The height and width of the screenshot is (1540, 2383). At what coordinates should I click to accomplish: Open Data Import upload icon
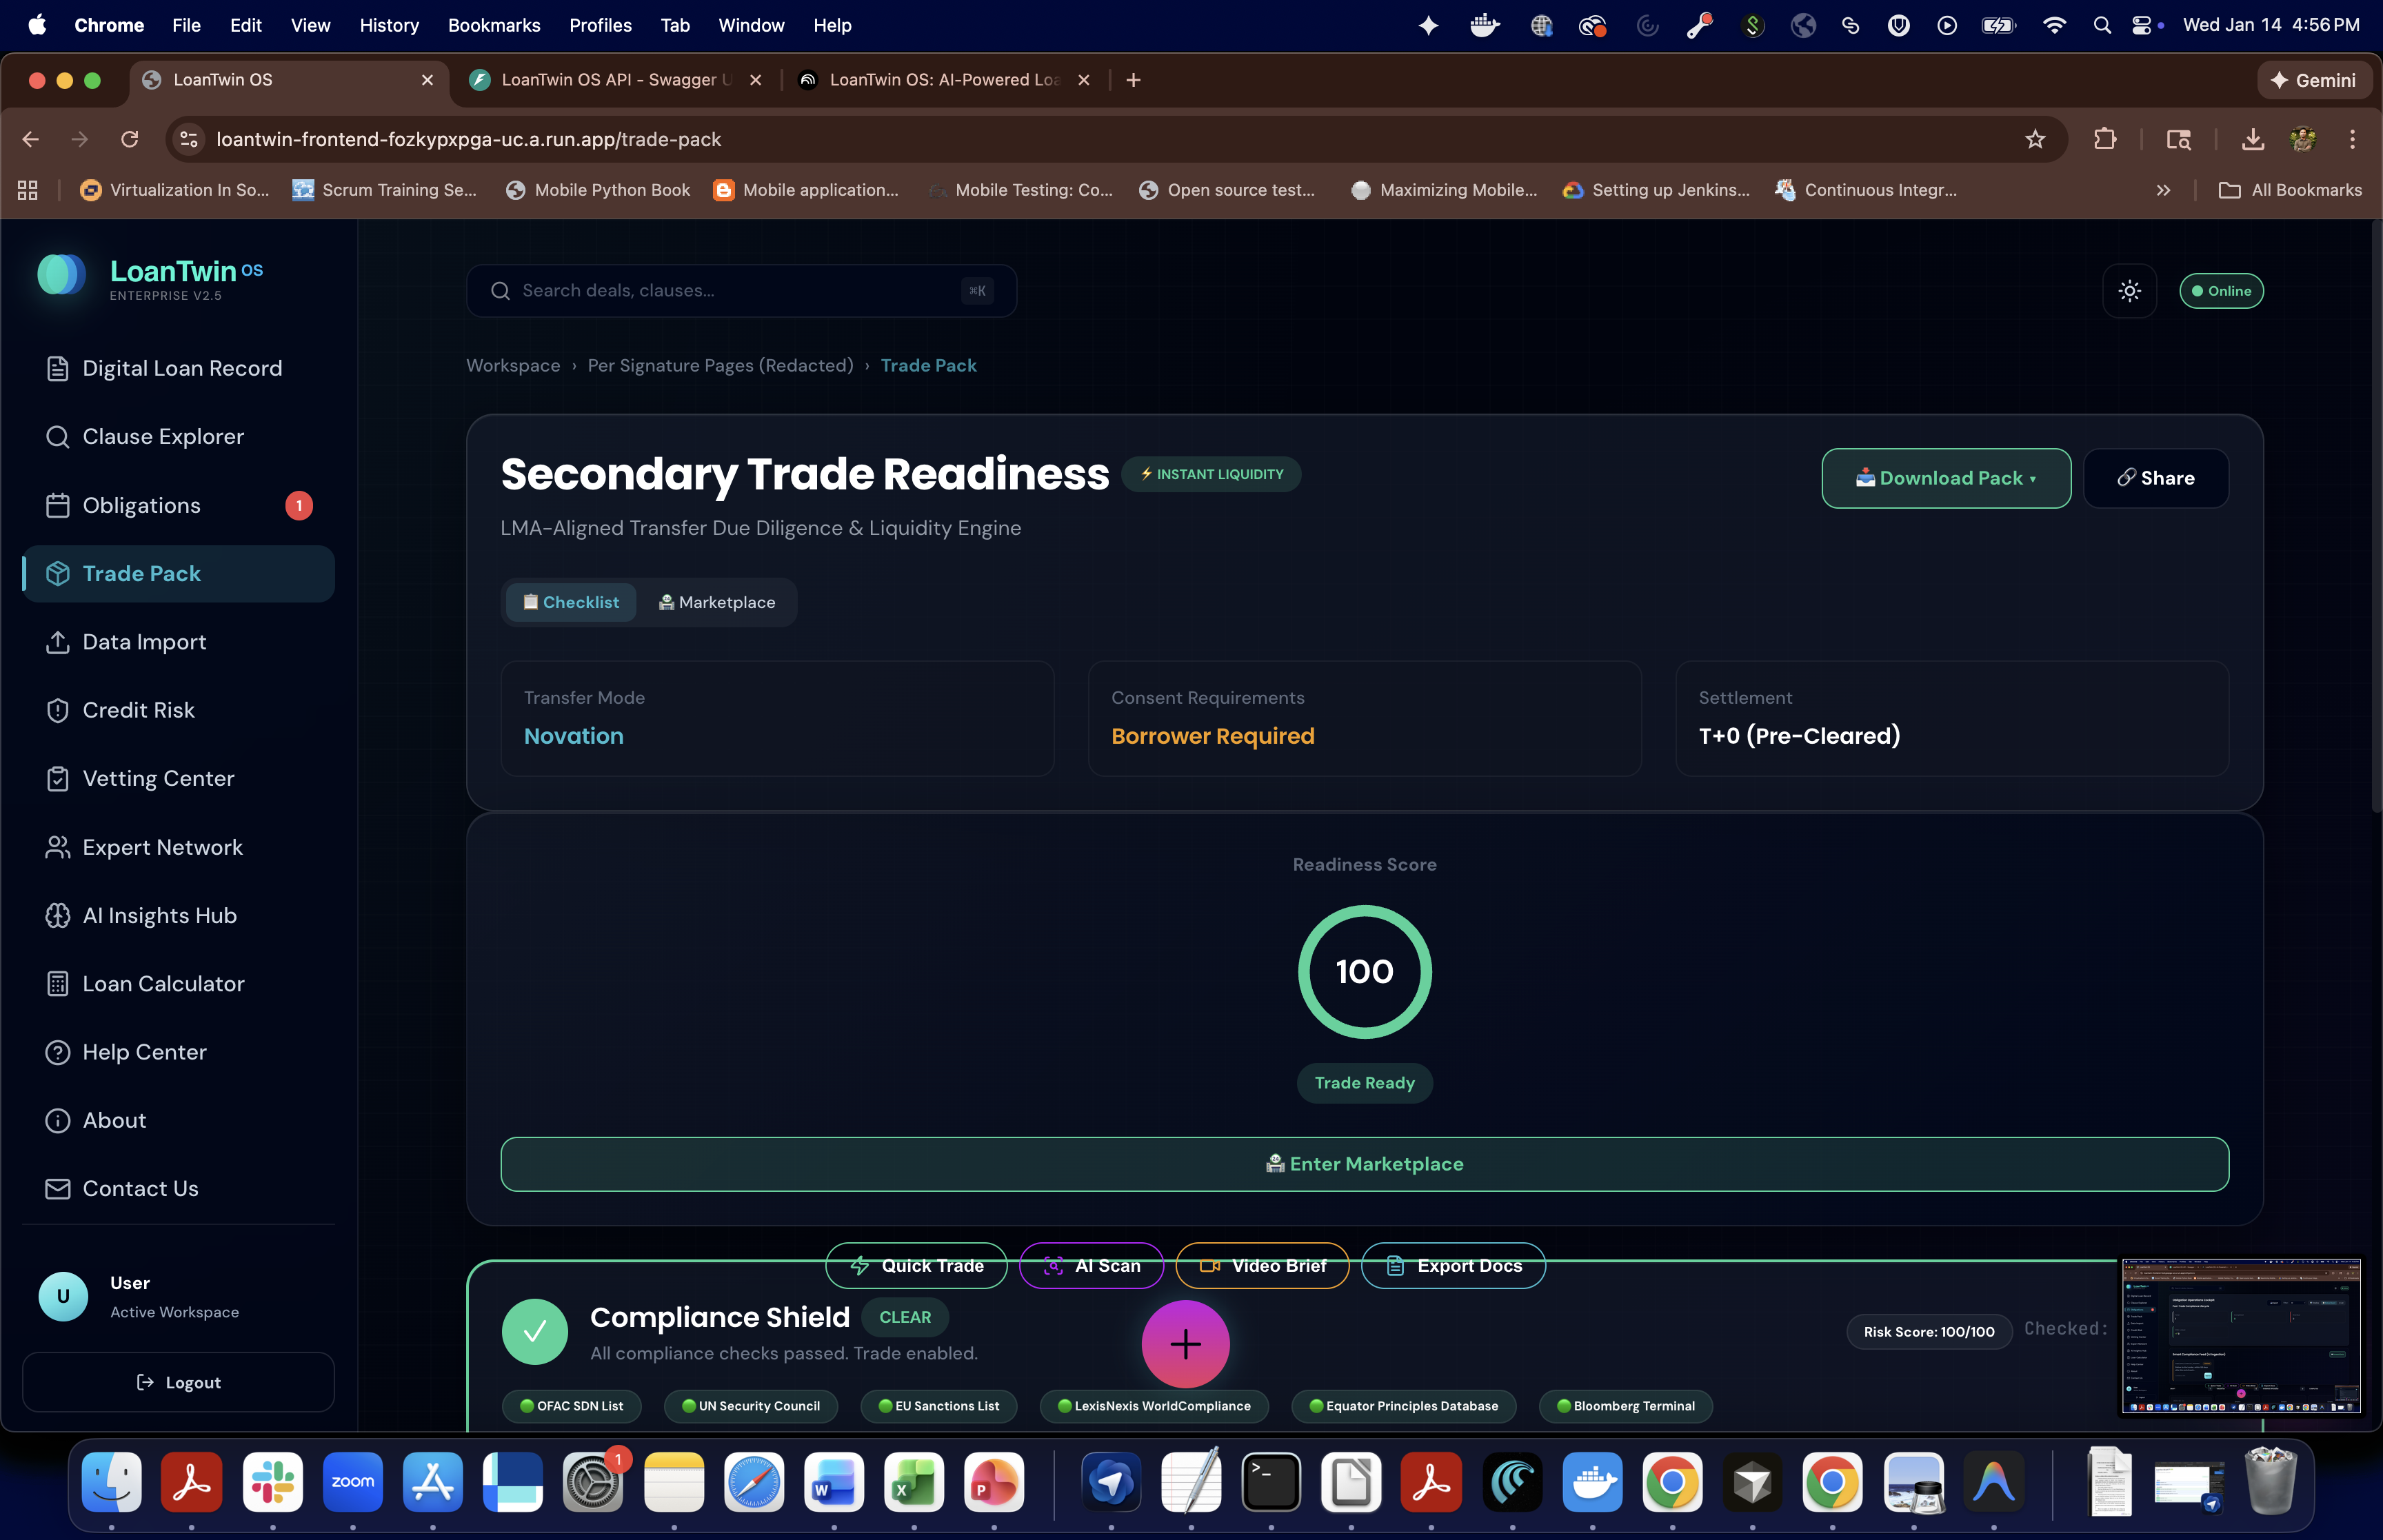point(58,642)
